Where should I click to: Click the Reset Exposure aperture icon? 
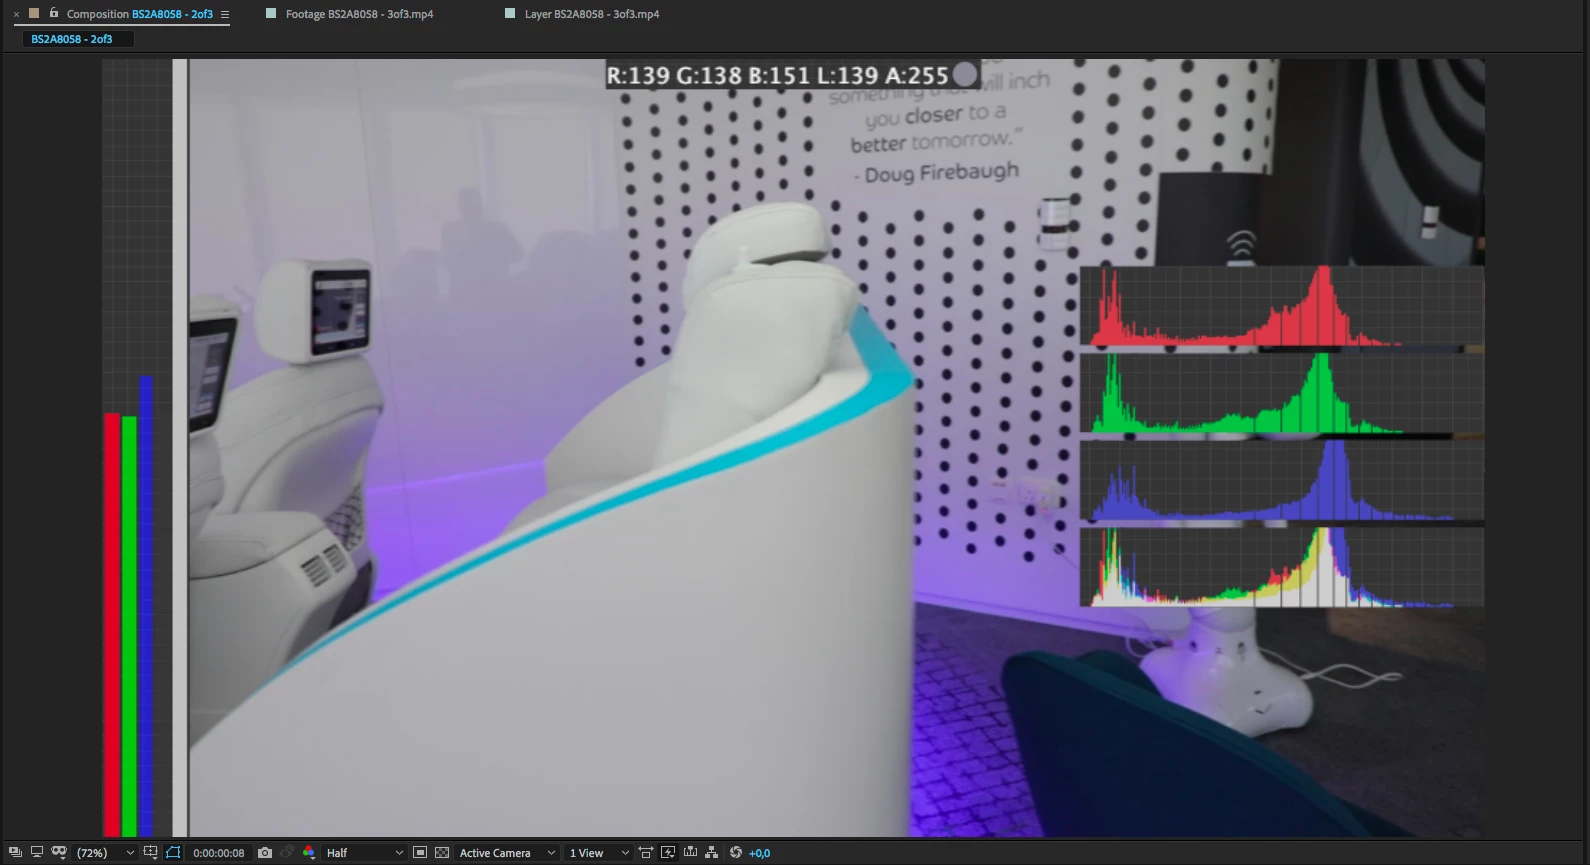point(736,853)
